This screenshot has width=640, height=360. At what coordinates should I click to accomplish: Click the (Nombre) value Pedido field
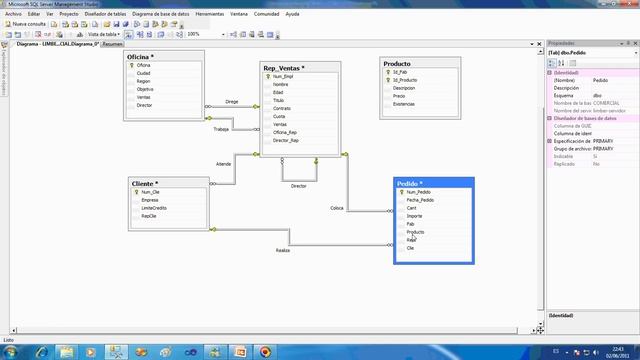(x=615, y=80)
